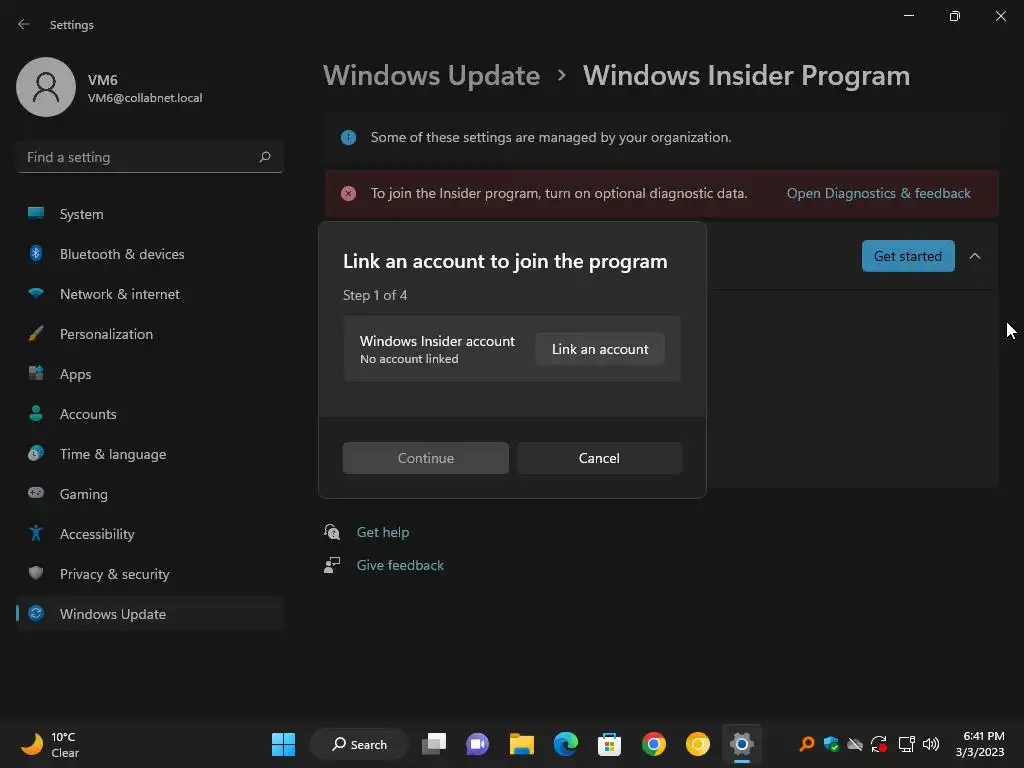Click the Windows Update sync icon
The width and height of the screenshot is (1024, 768).
tap(36, 613)
